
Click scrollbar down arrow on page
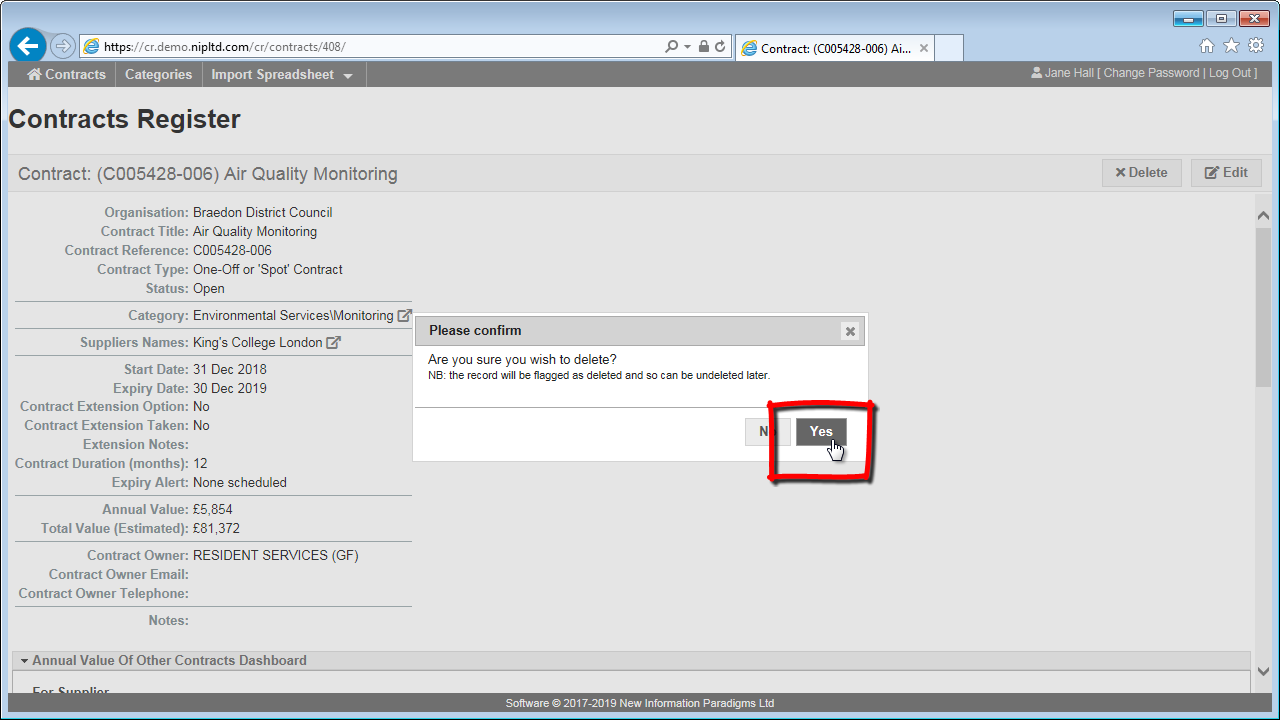coord(1263,672)
